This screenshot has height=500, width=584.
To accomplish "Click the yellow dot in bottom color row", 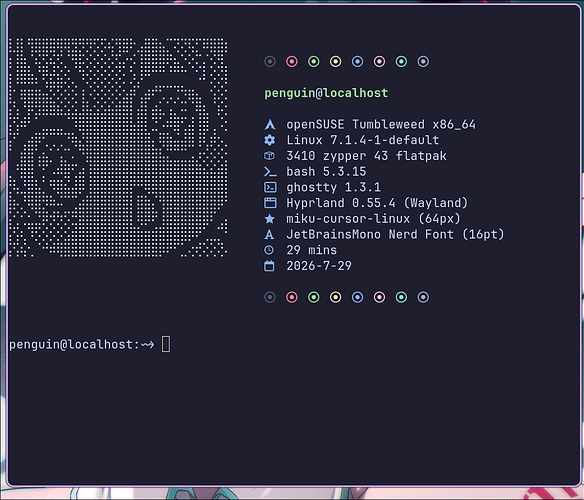I will click(336, 297).
